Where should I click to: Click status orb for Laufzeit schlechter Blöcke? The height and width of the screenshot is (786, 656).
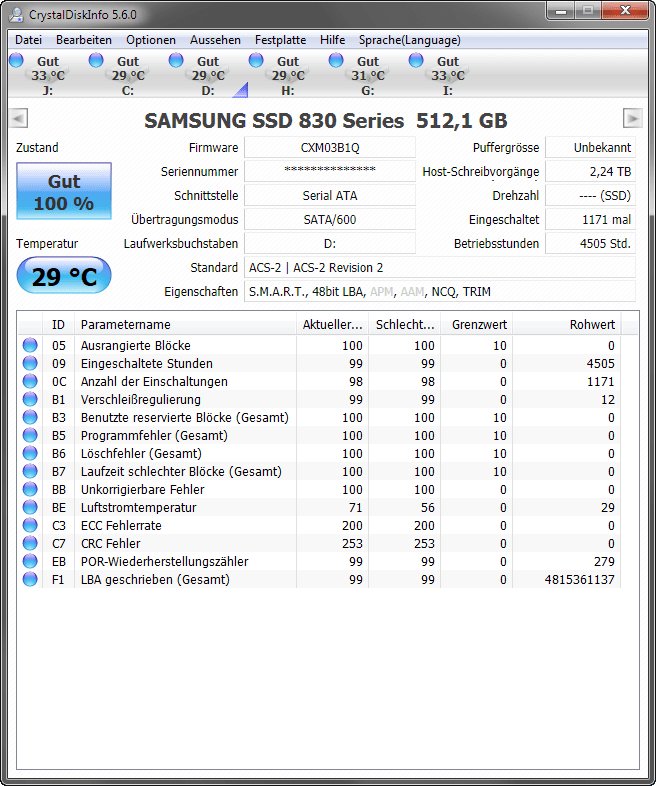(x=30, y=471)
